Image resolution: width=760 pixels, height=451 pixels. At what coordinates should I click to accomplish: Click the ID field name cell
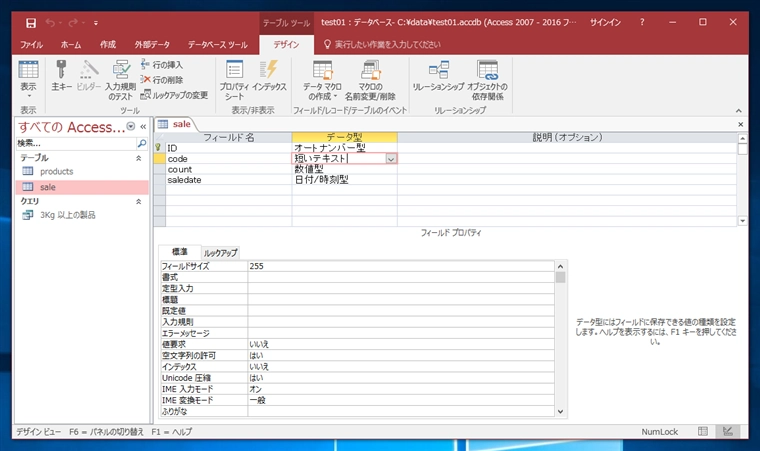point(229,148)
